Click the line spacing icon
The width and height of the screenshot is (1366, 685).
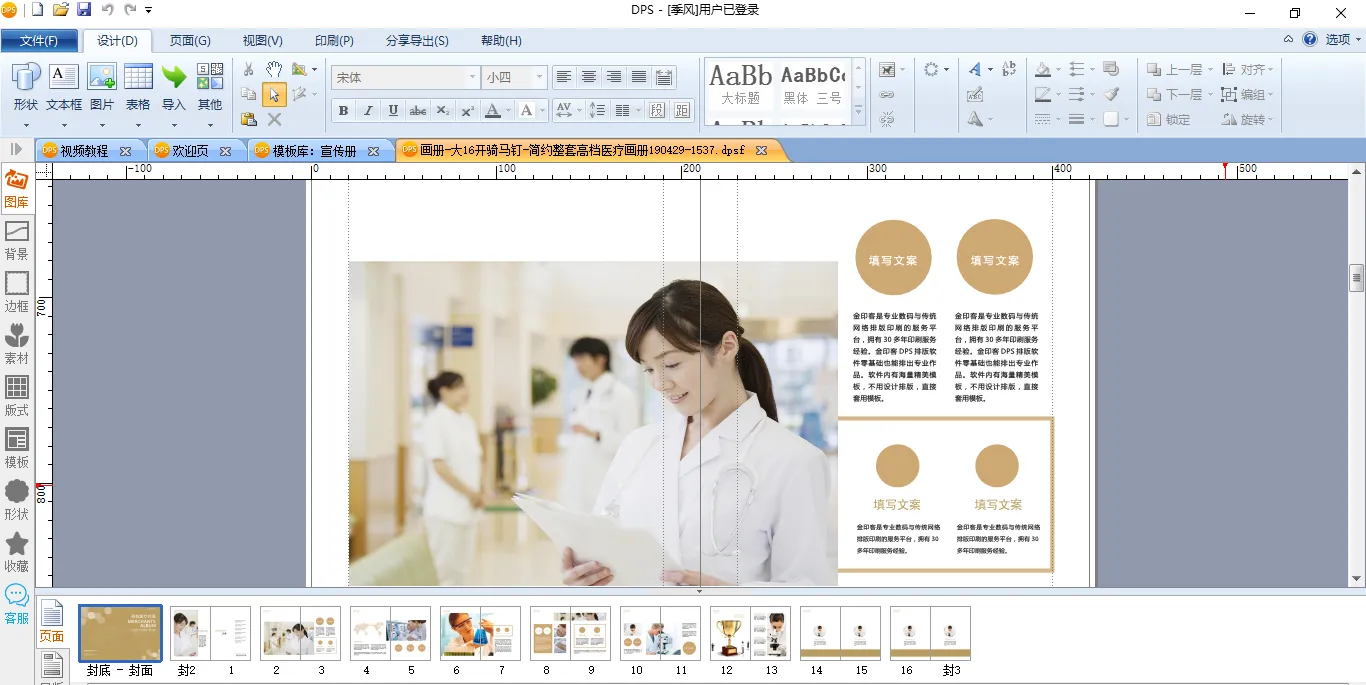[597, 110]
